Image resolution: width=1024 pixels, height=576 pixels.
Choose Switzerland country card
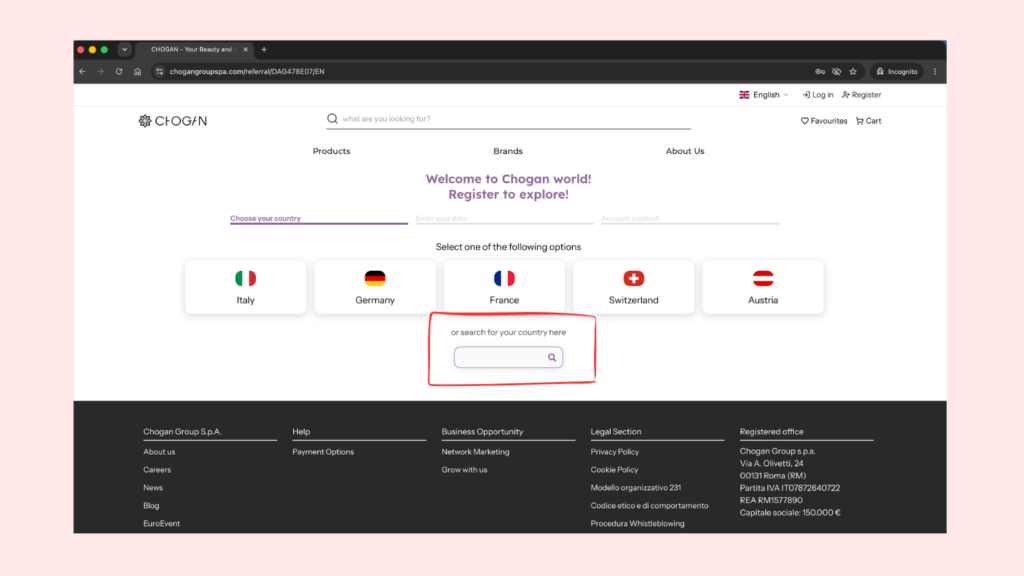[x=633, y=287]
